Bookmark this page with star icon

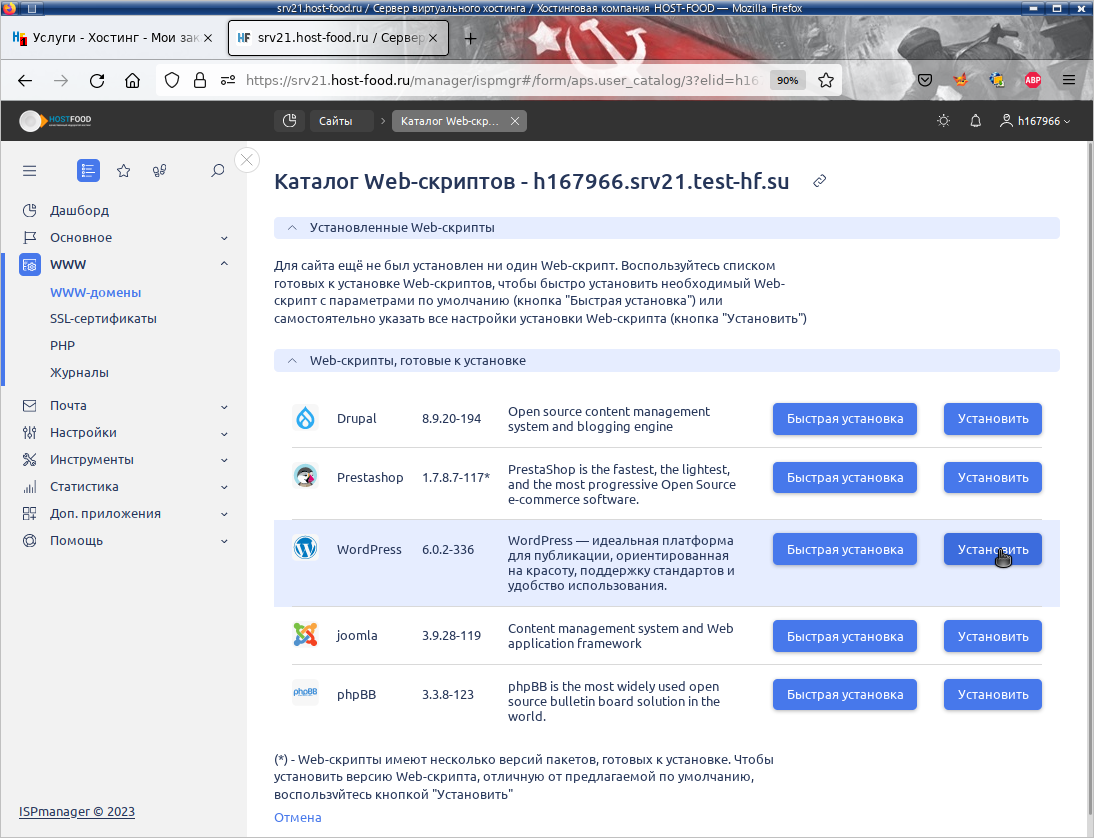(x=826, y=80)
